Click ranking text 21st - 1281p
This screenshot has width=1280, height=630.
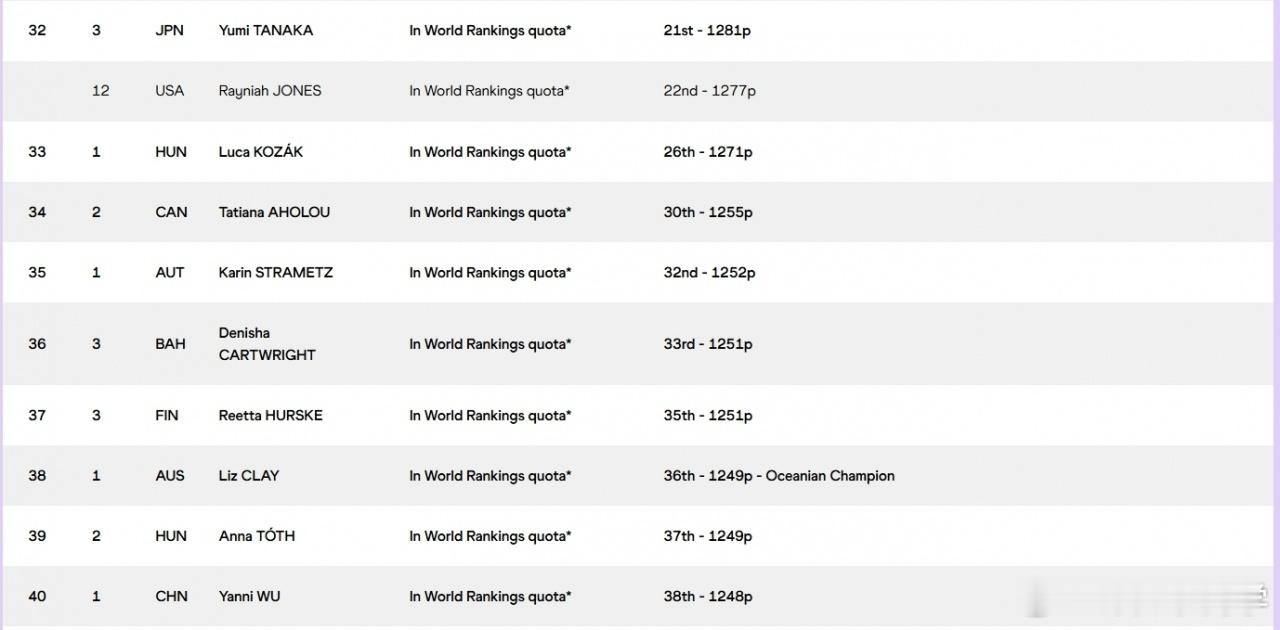tap(707, 30)
